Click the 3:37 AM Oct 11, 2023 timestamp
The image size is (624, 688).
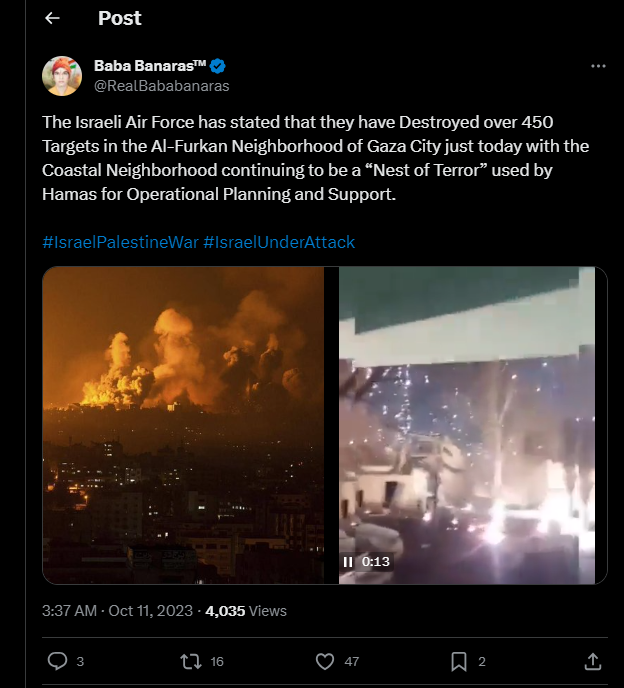pyautogui.click(x=118, y=610)
